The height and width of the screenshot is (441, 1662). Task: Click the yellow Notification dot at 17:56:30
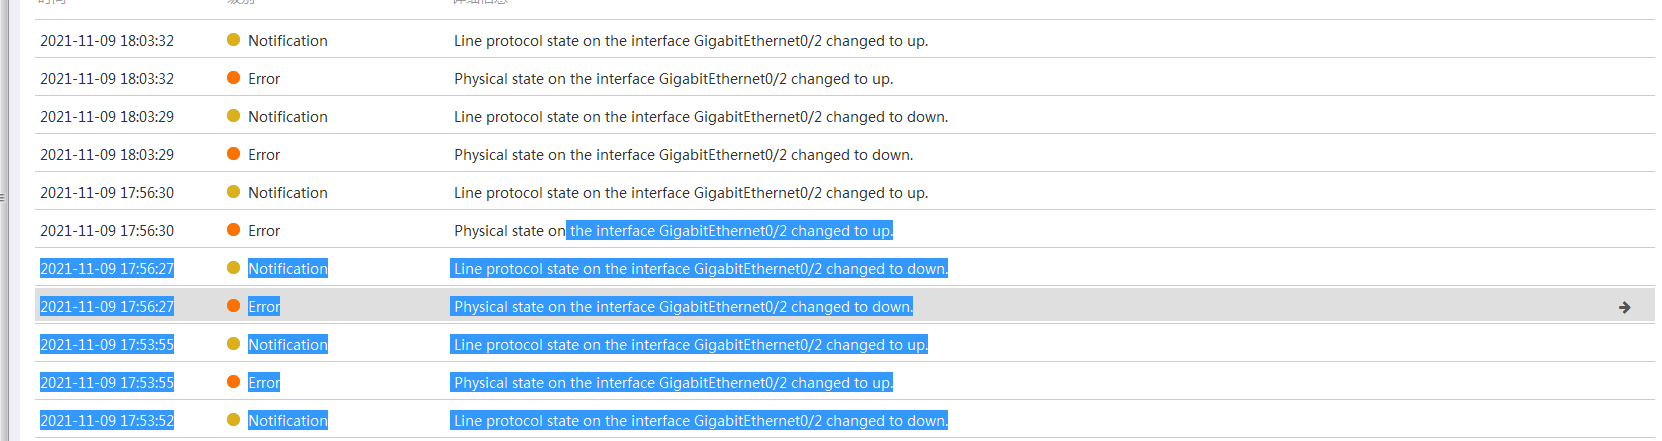point(233,192)
